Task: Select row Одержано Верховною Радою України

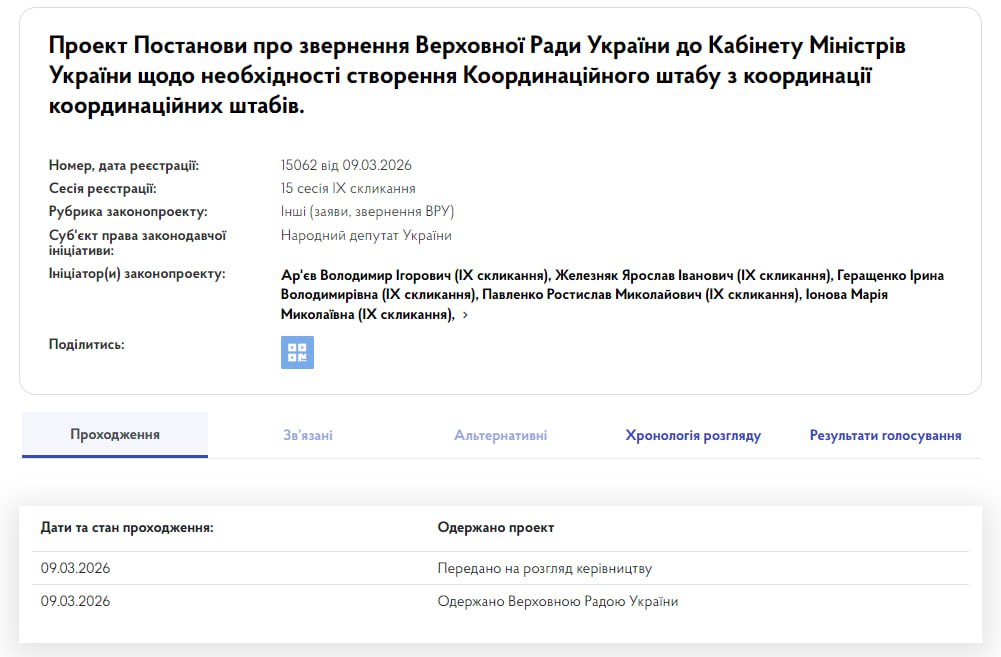Action: [x=557, y=601]
